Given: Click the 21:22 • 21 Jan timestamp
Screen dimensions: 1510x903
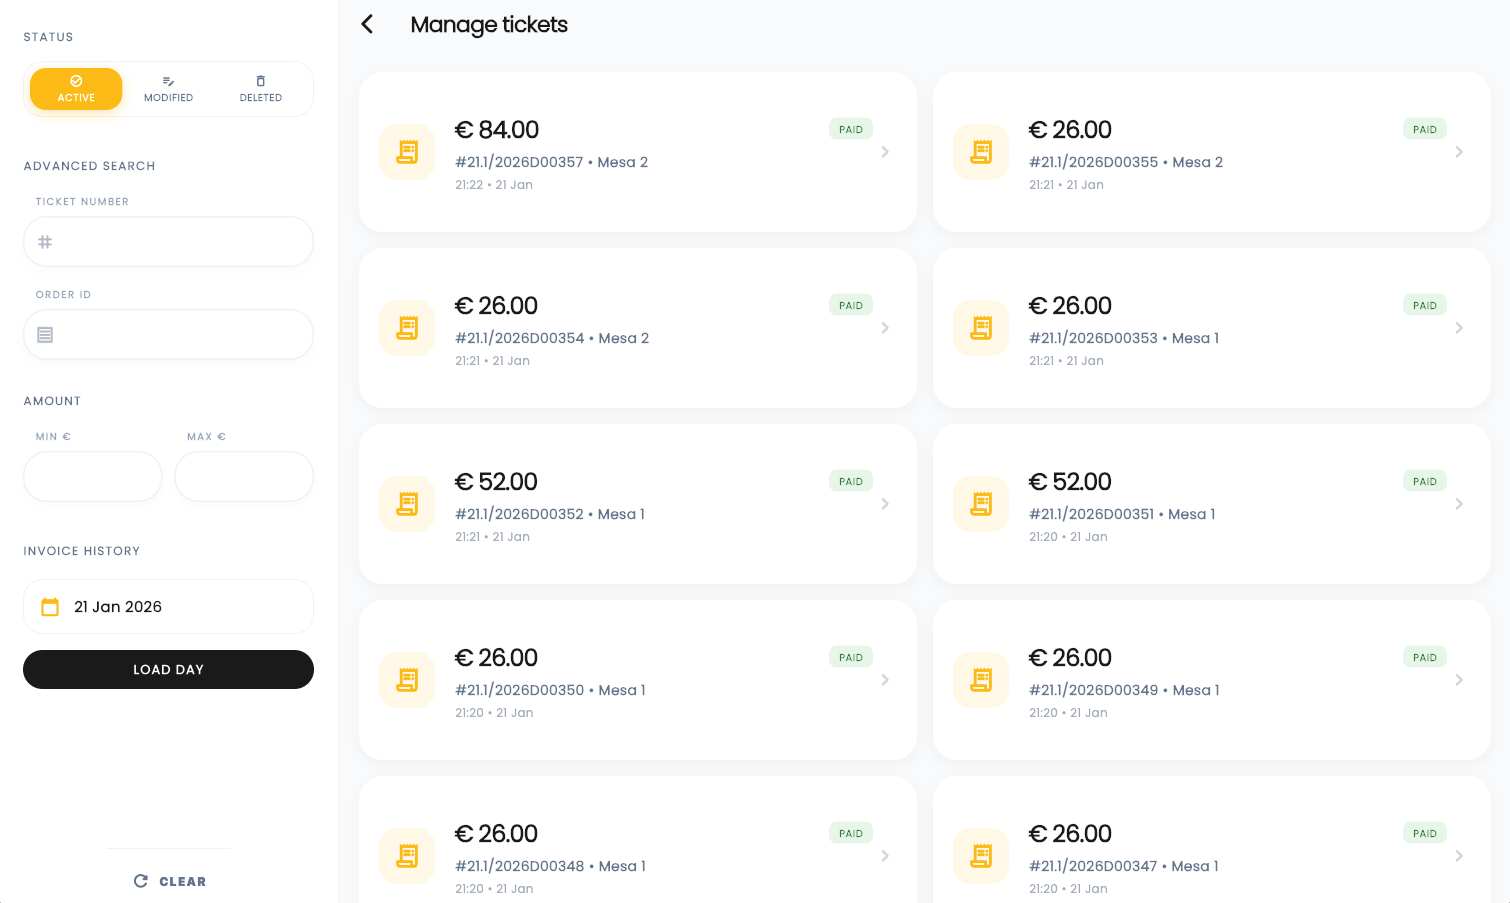Looking at the screenshot, I should [494, 185].
